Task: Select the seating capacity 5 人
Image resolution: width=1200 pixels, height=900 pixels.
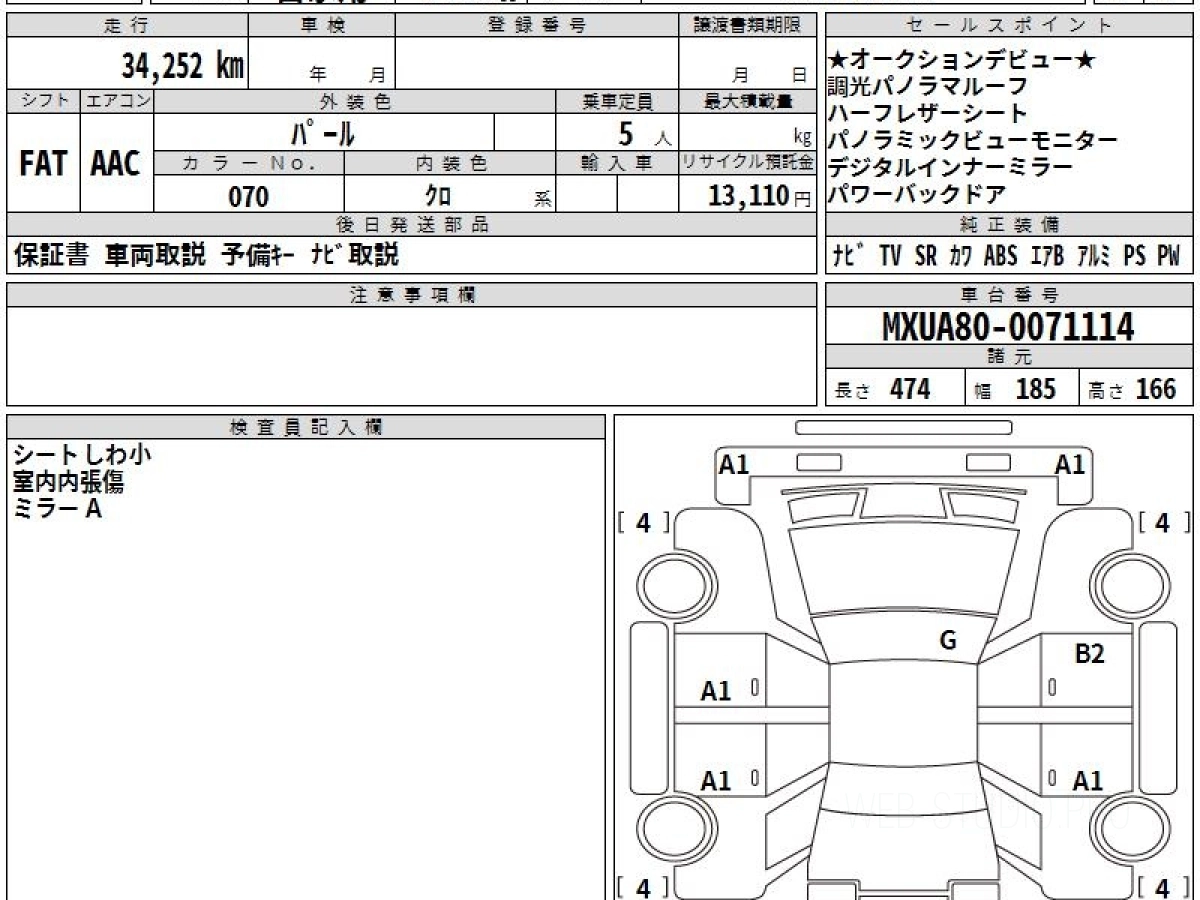Action: point(645,133)
